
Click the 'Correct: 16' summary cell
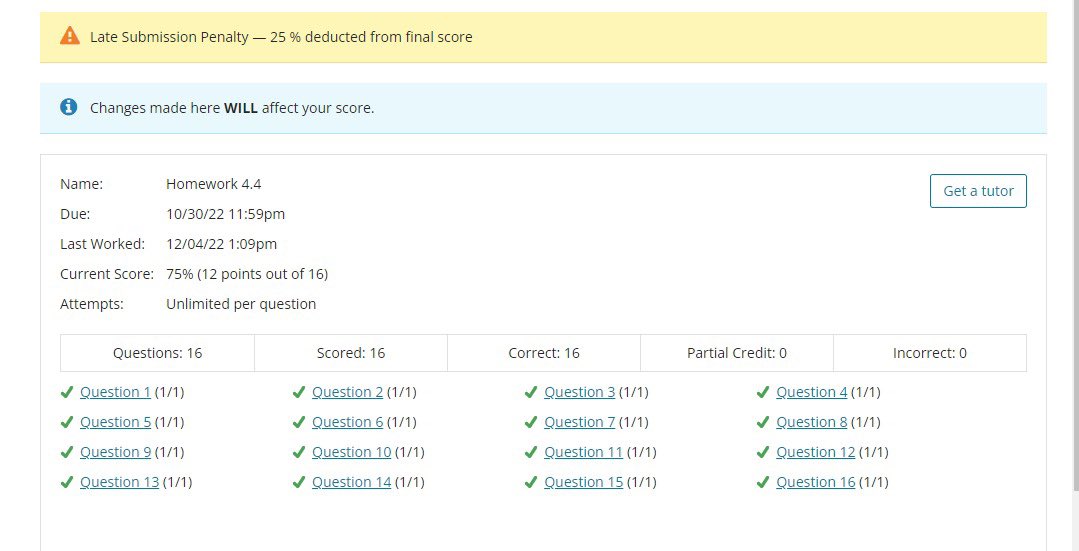(544, 353)
